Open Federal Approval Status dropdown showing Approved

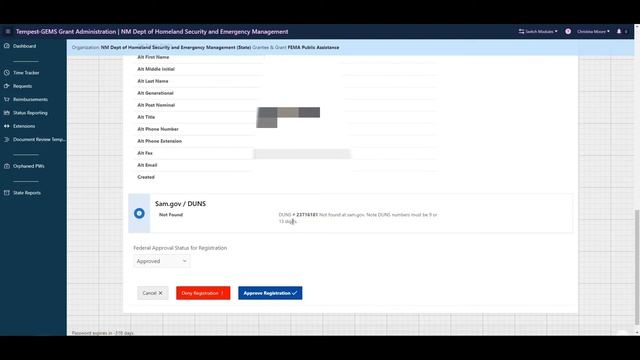[x=162, y=261]
